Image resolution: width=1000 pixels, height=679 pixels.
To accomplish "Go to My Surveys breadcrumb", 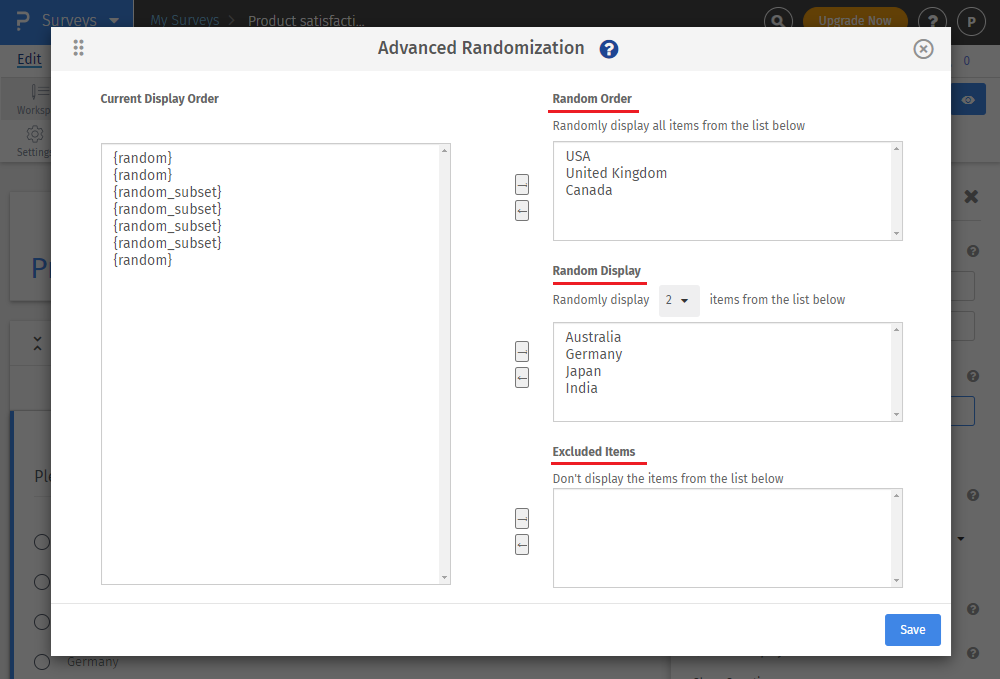I will coord(185,20).
